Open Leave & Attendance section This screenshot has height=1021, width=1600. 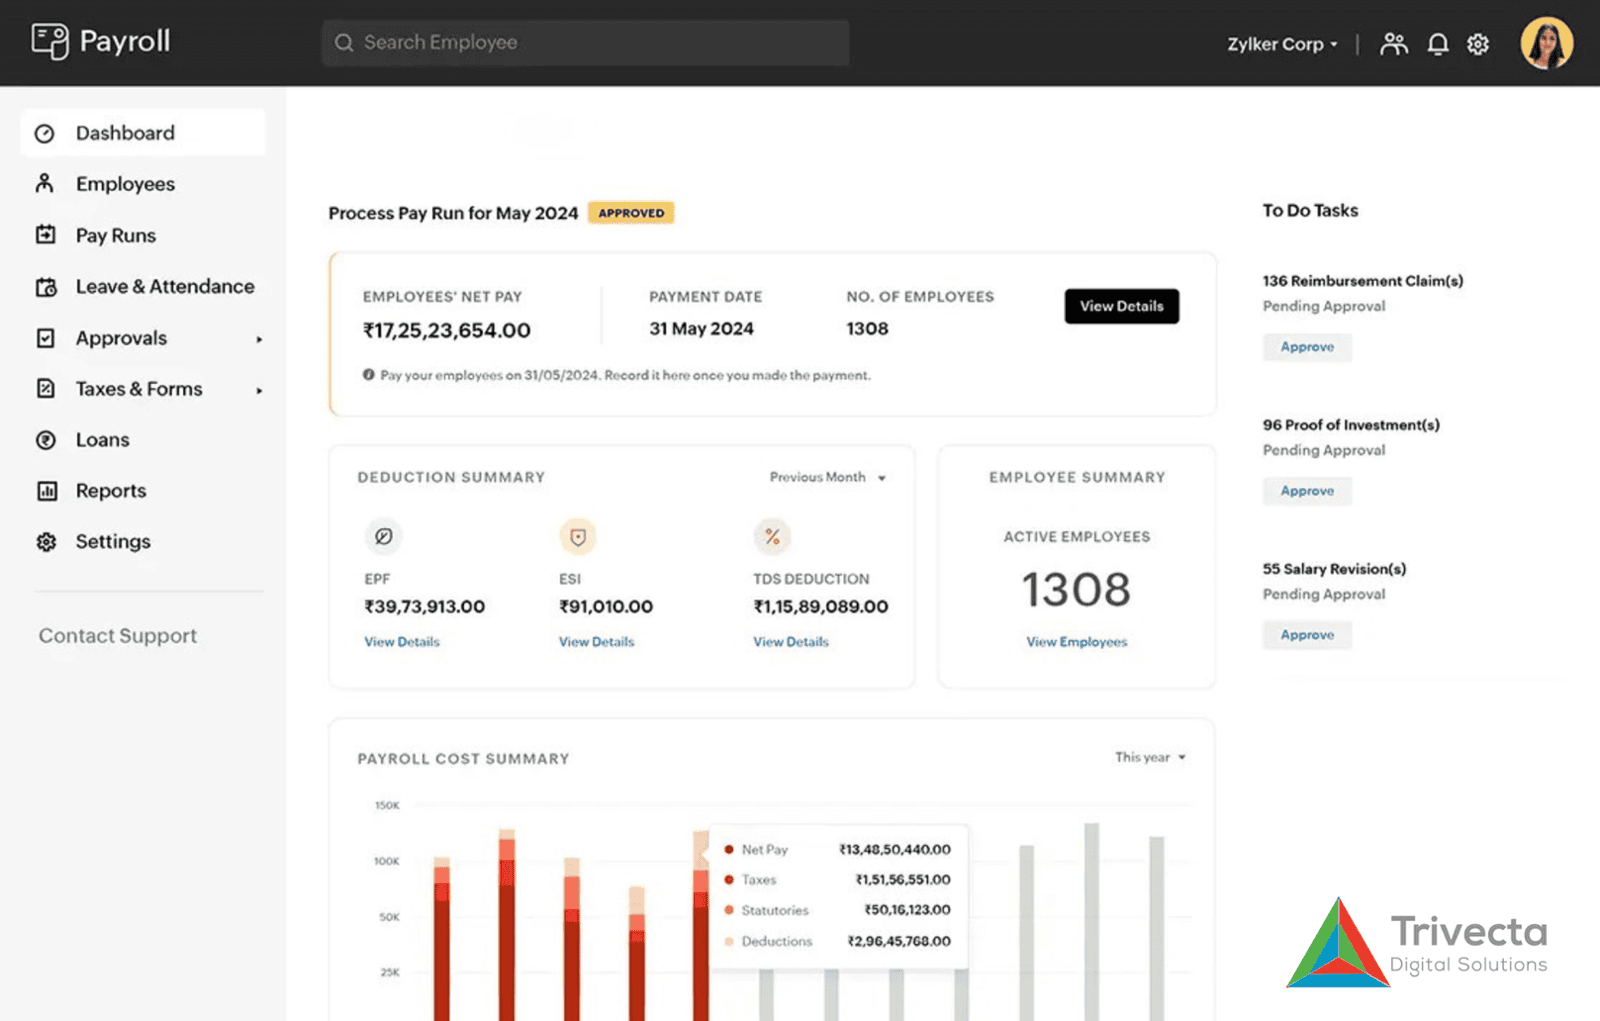click(165, 287)
